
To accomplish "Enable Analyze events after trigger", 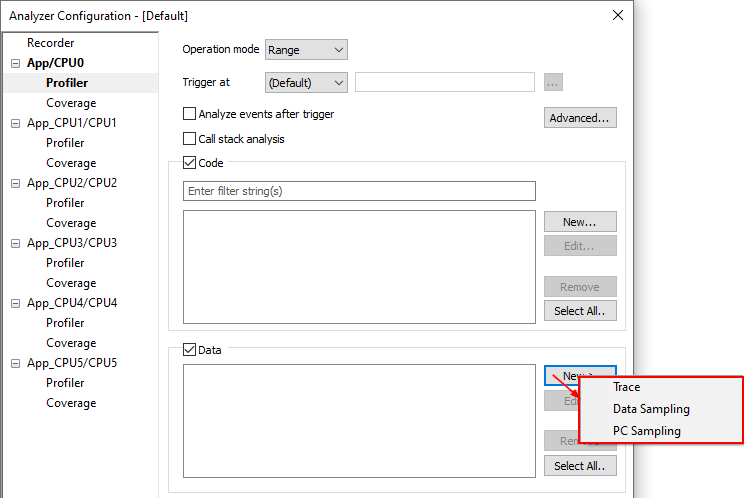I will point(190,114).
